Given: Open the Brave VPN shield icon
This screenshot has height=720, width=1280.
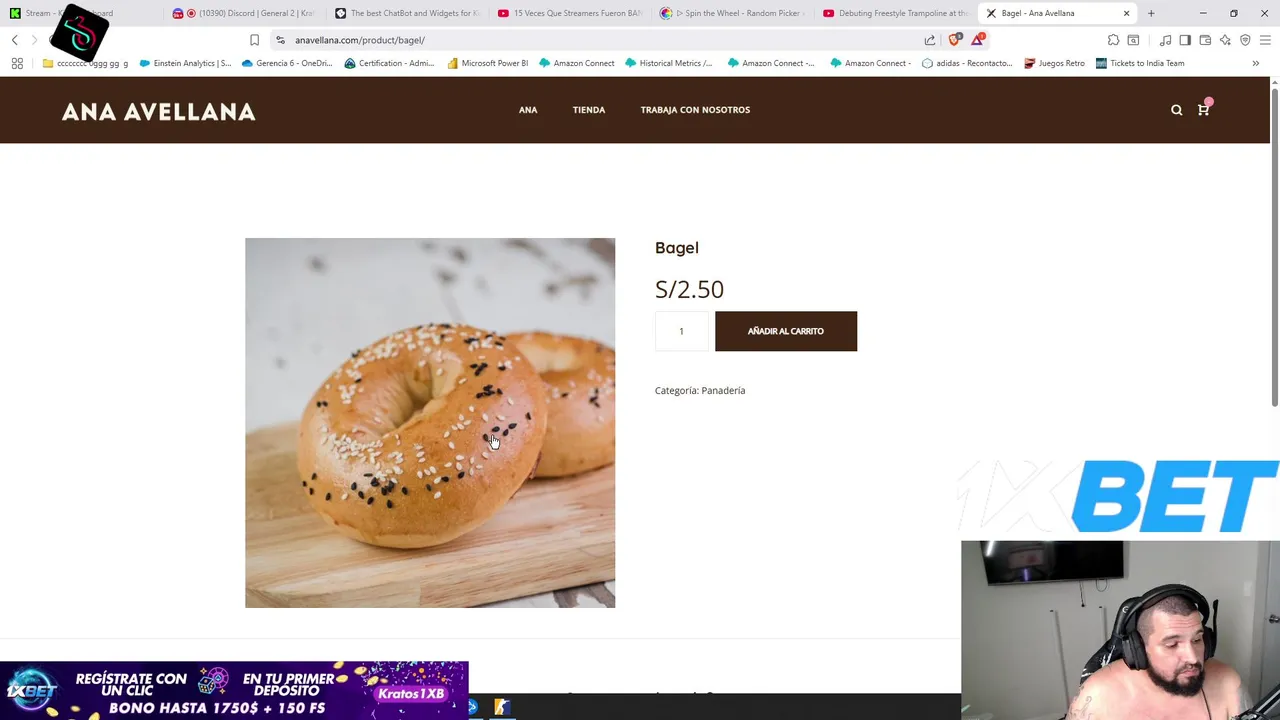Looking at the screenshot, I should [1245, 40].
